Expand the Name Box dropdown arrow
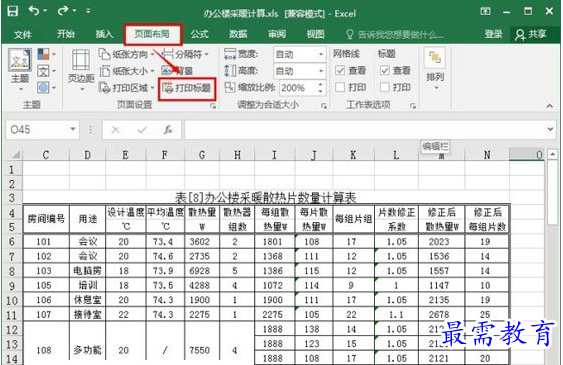Image resolution: width=563 pixels, height=365 pixels. [x=73, y=129]
